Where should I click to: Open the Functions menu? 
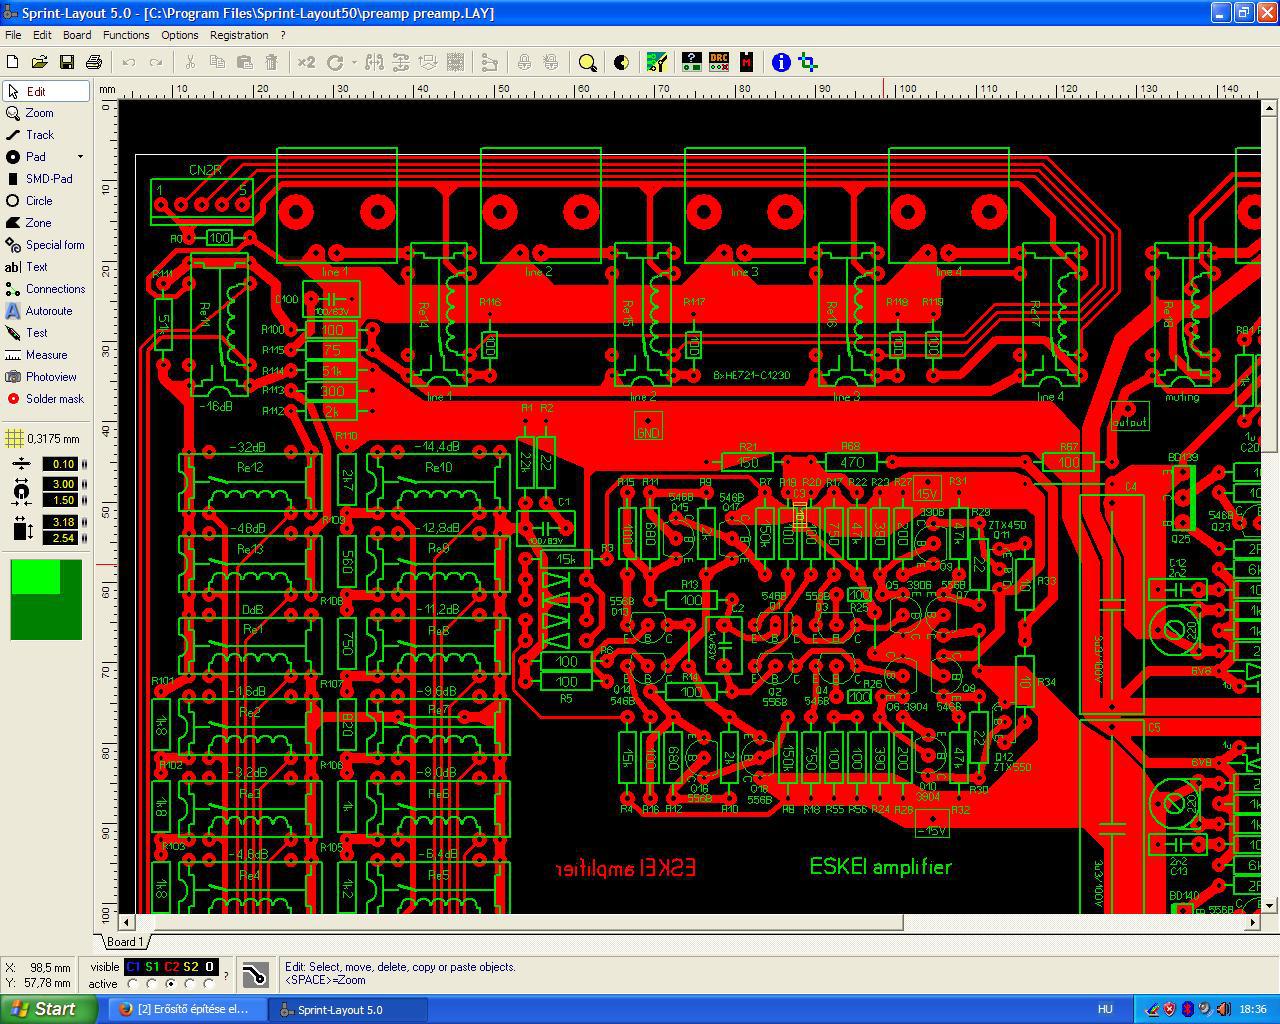tap(126, 35)
